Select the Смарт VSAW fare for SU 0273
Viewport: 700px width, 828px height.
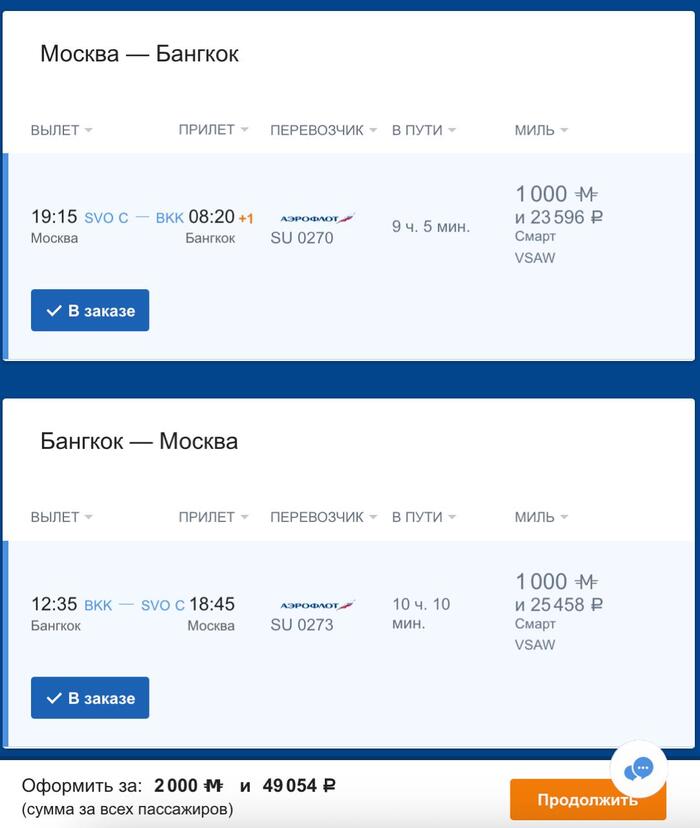click(x=536, y=634)
